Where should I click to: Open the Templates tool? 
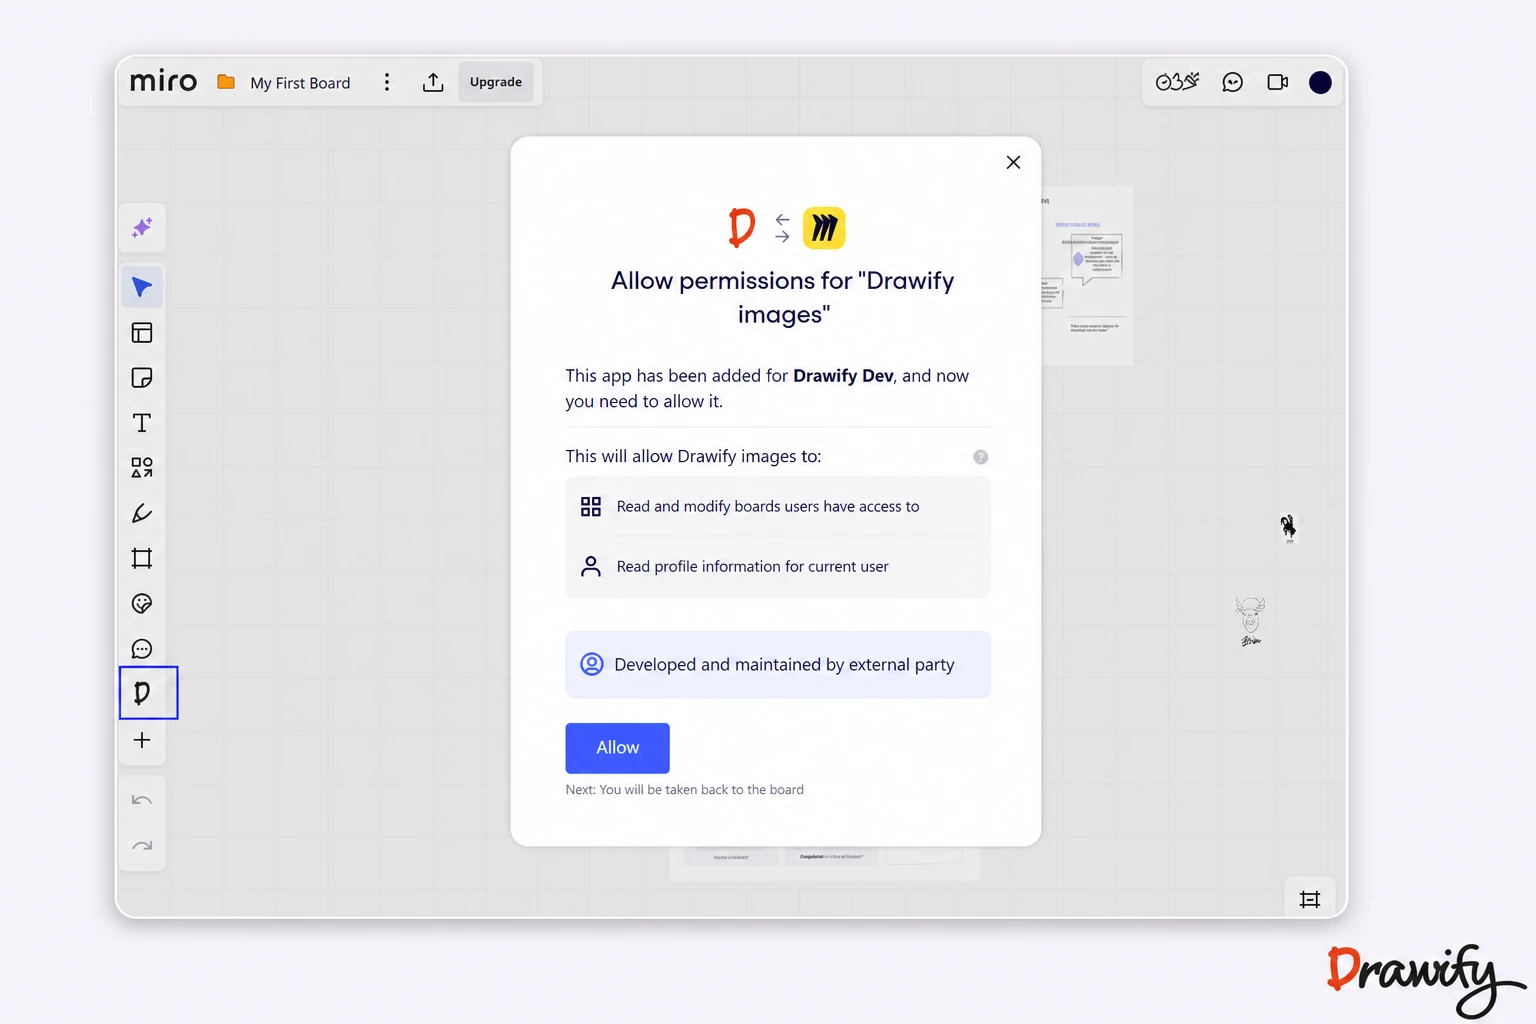pyautogui.click(x=142, y=333)
